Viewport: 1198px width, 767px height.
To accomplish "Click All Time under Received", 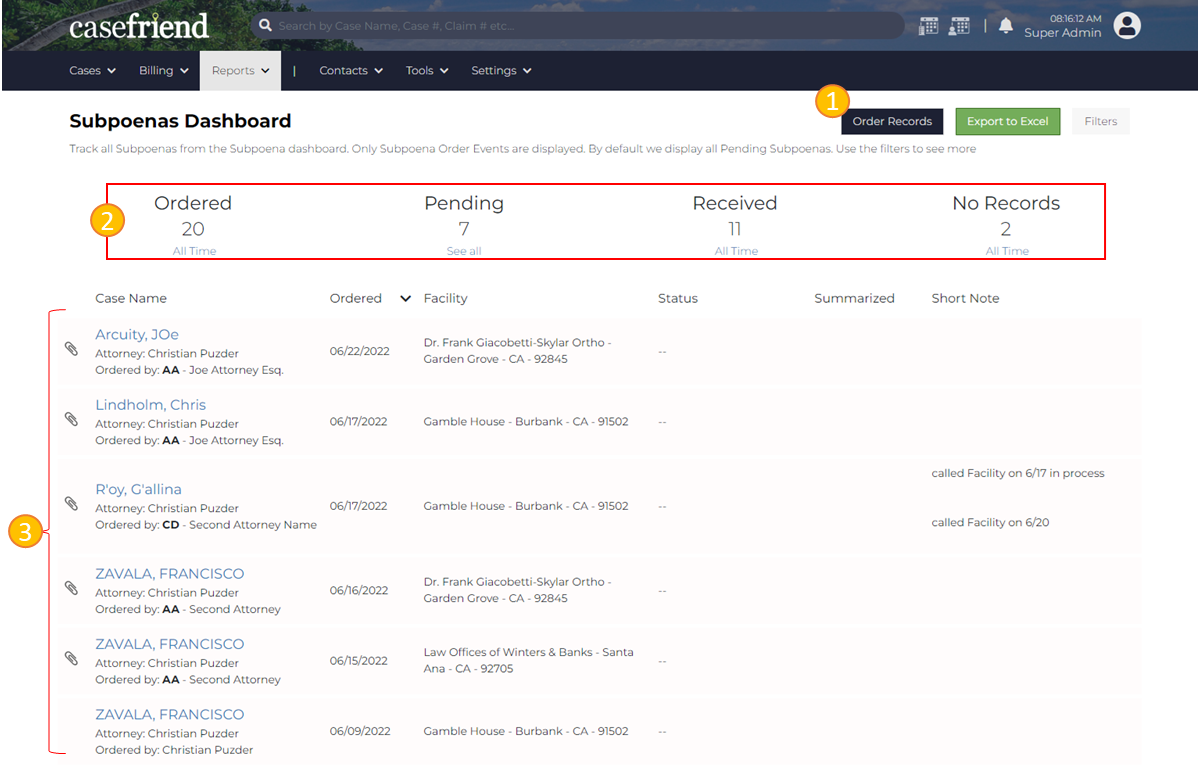I will coord(737,251).
